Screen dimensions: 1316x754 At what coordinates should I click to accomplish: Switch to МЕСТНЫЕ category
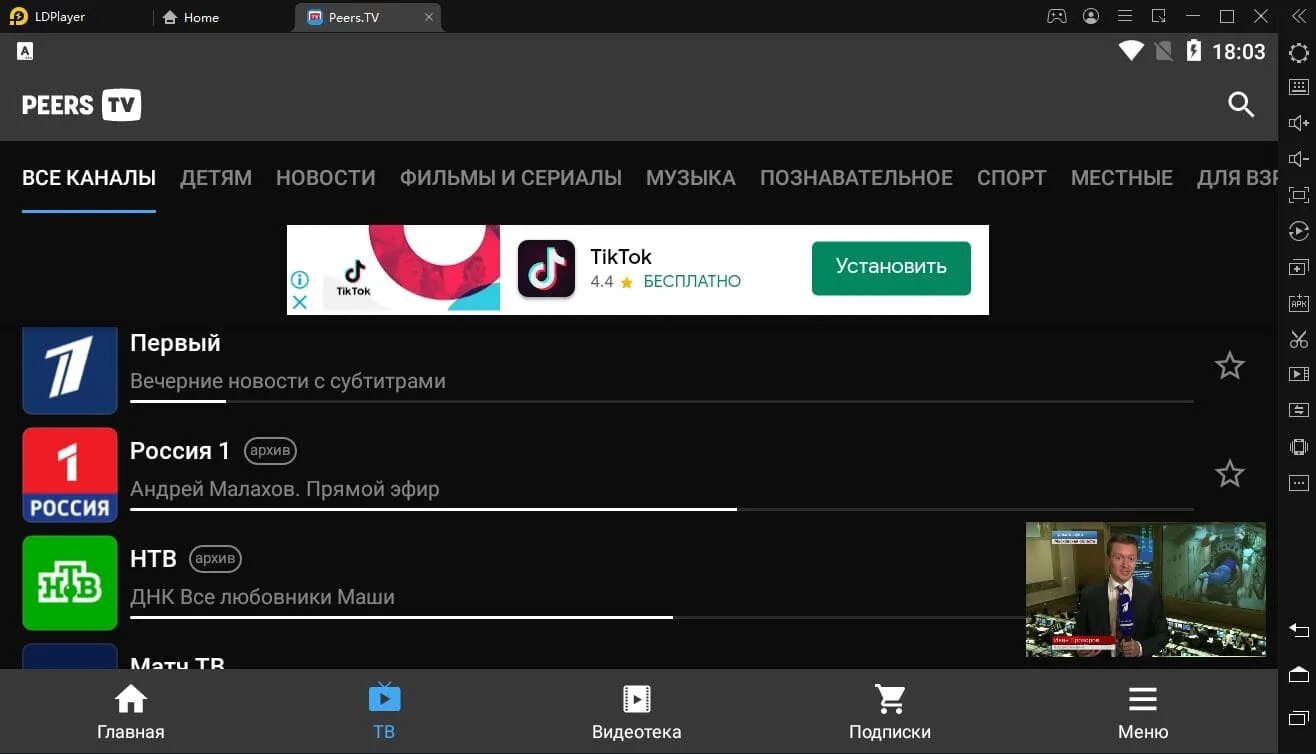click(x=1122, y=178)
